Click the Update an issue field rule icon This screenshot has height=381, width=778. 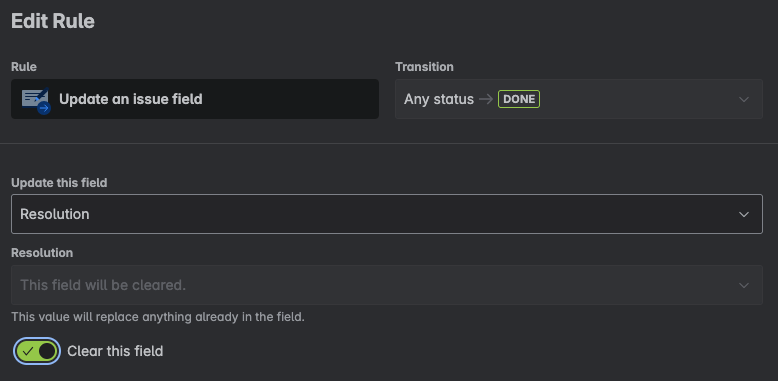click(36, 100)
